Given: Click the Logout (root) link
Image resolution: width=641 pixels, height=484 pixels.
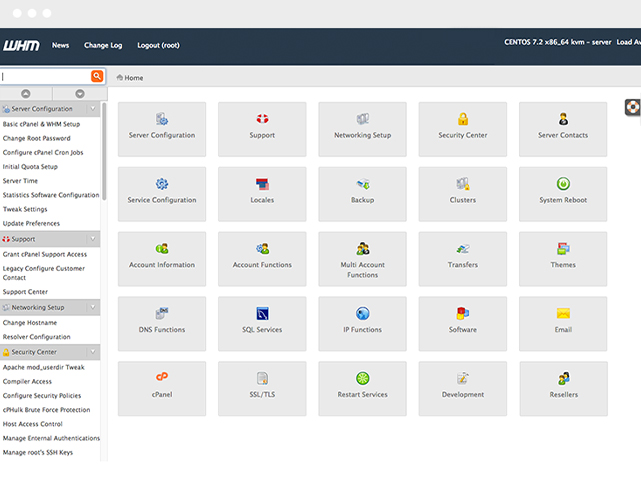Looking at the screenshot, I should coord(158,45).
